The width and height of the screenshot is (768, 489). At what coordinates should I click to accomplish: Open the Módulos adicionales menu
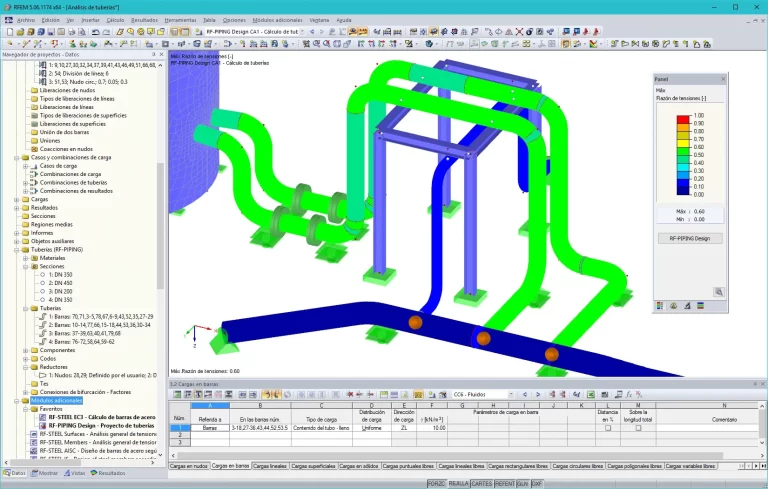click(x=277, y=20)
